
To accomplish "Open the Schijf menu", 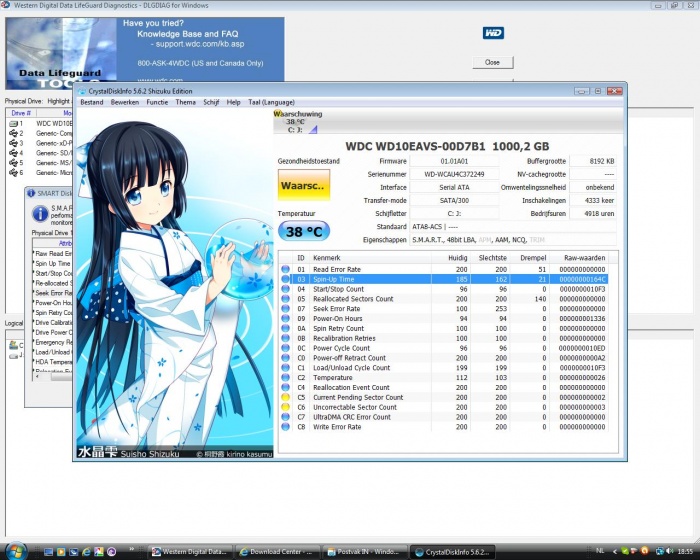I will pos(211,102).
